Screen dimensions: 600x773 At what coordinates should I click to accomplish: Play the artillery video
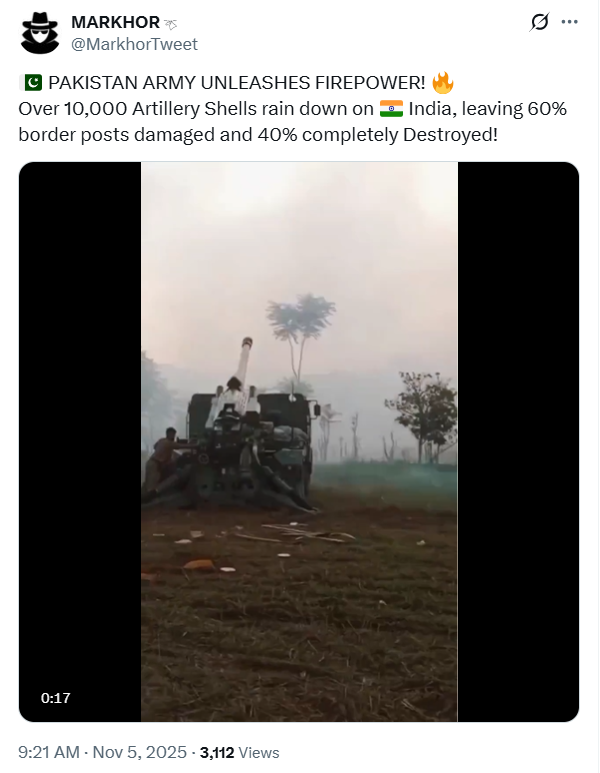pos(299,442)
